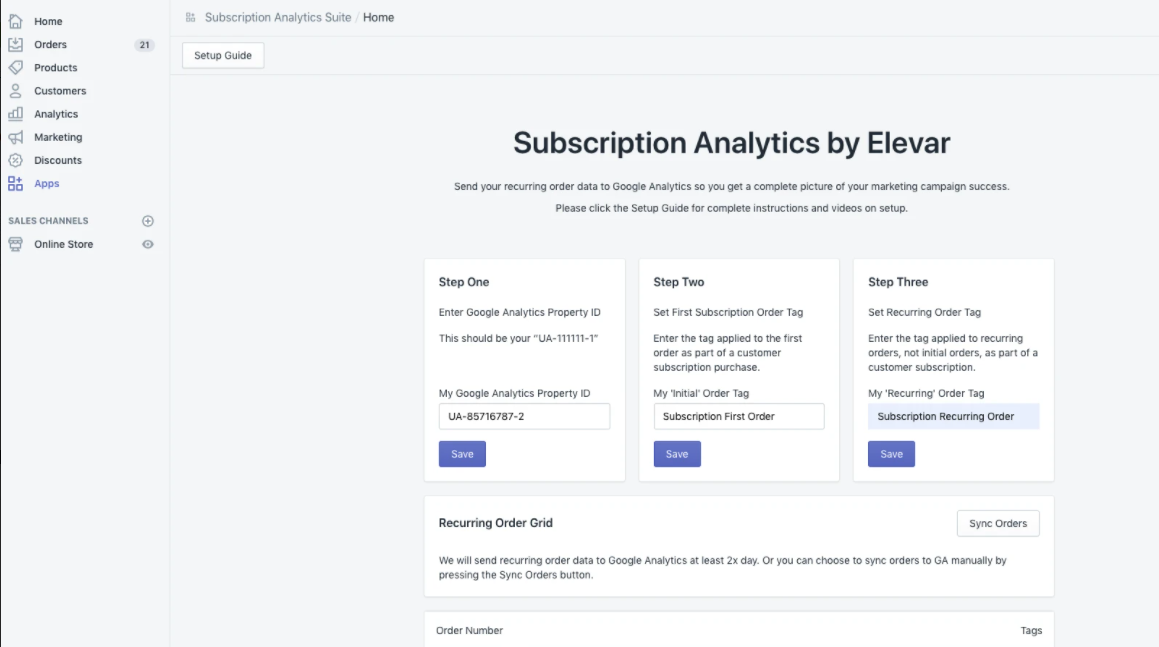The width and height of the screenshot is (1159, 647).
Task: Focus the Google Analytics Property ID field
Action: click(524, 417)
